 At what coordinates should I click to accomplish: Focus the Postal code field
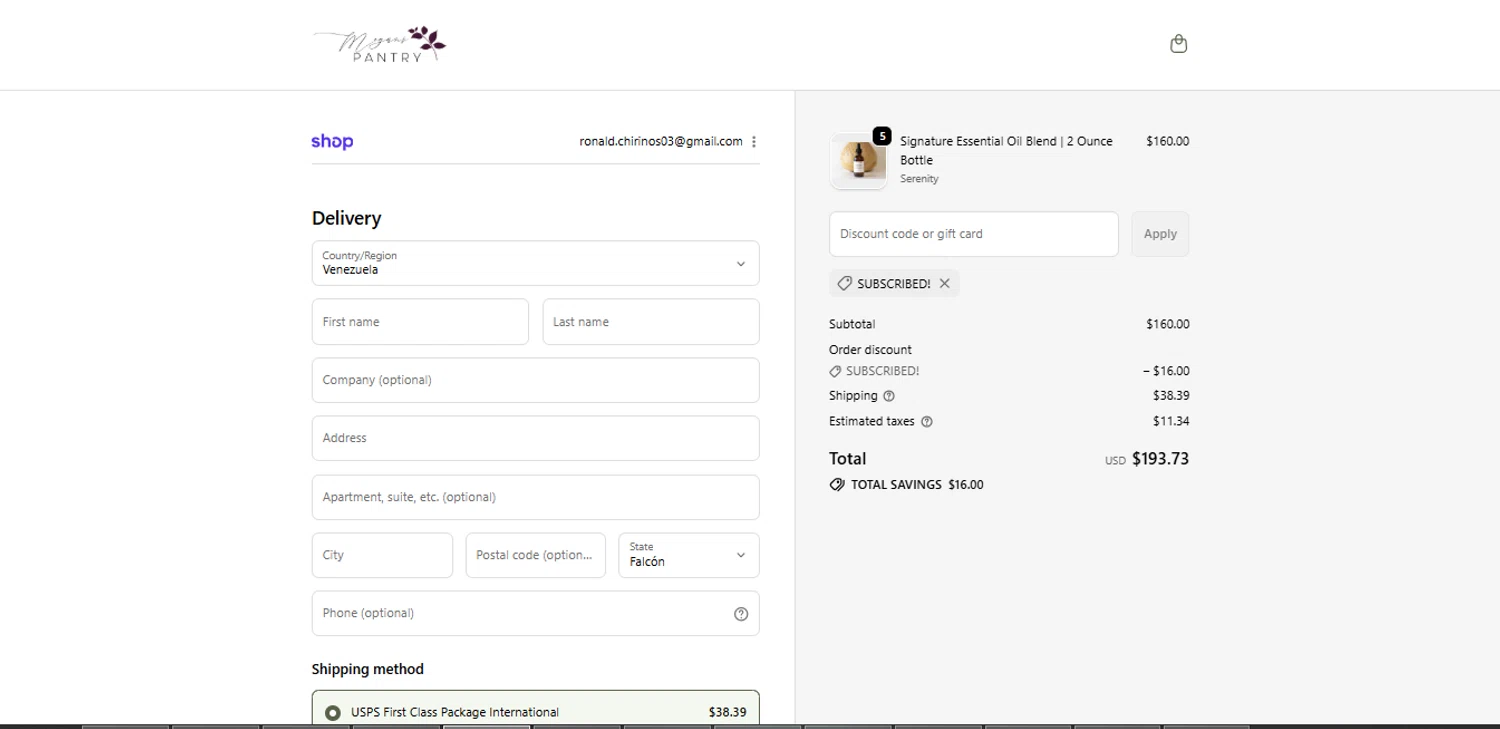click(535, 555)
